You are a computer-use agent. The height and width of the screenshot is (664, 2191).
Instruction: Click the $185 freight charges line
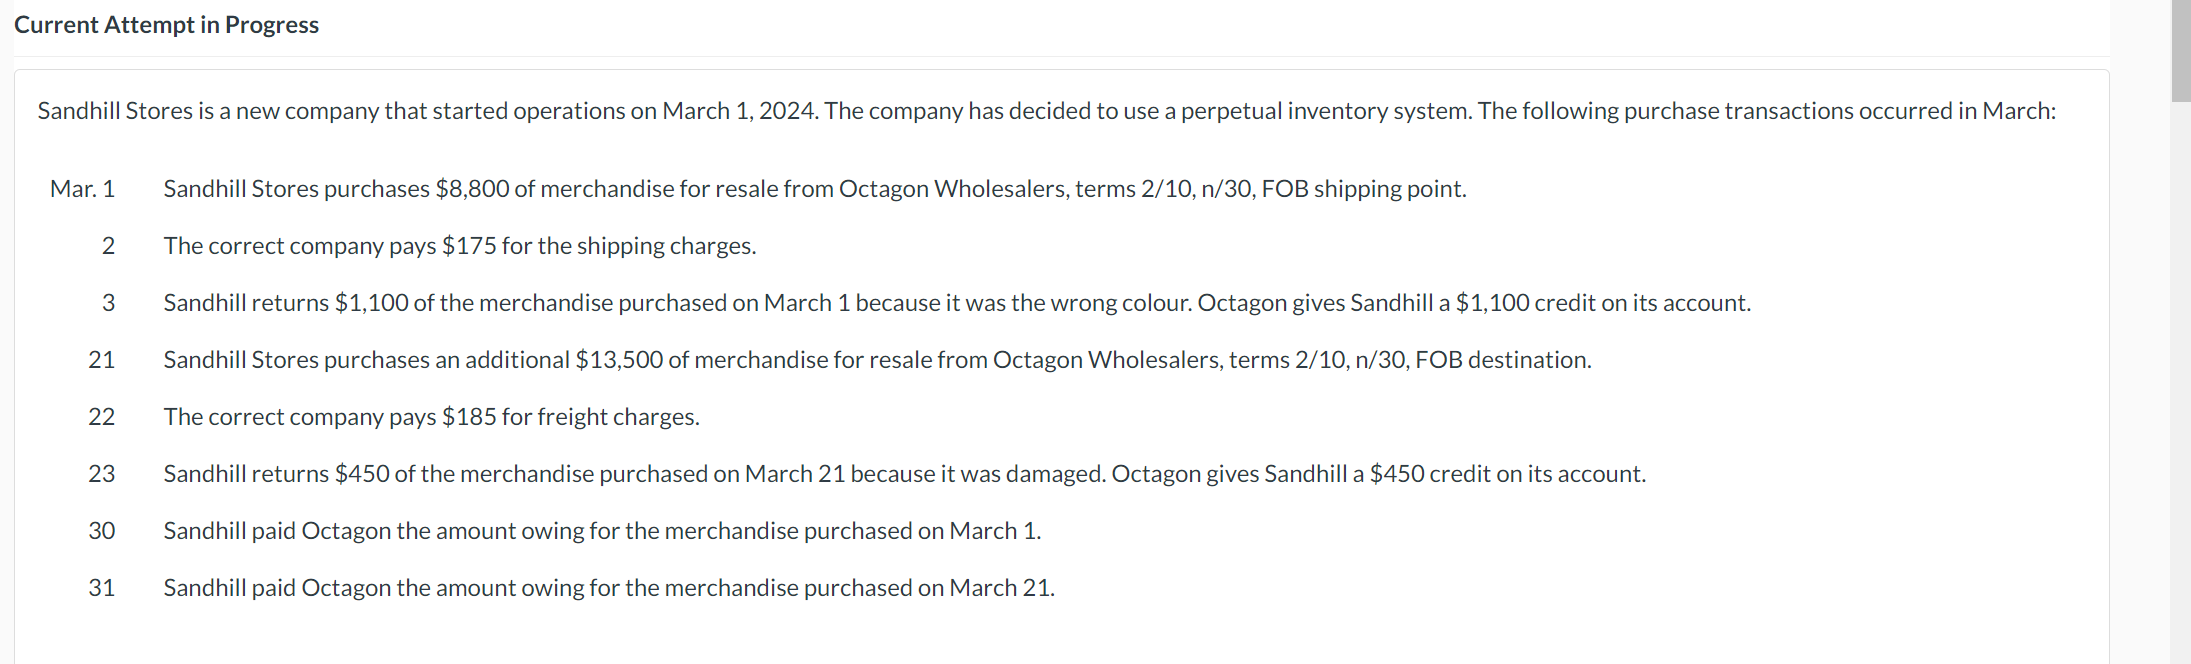tap(432, 417)
